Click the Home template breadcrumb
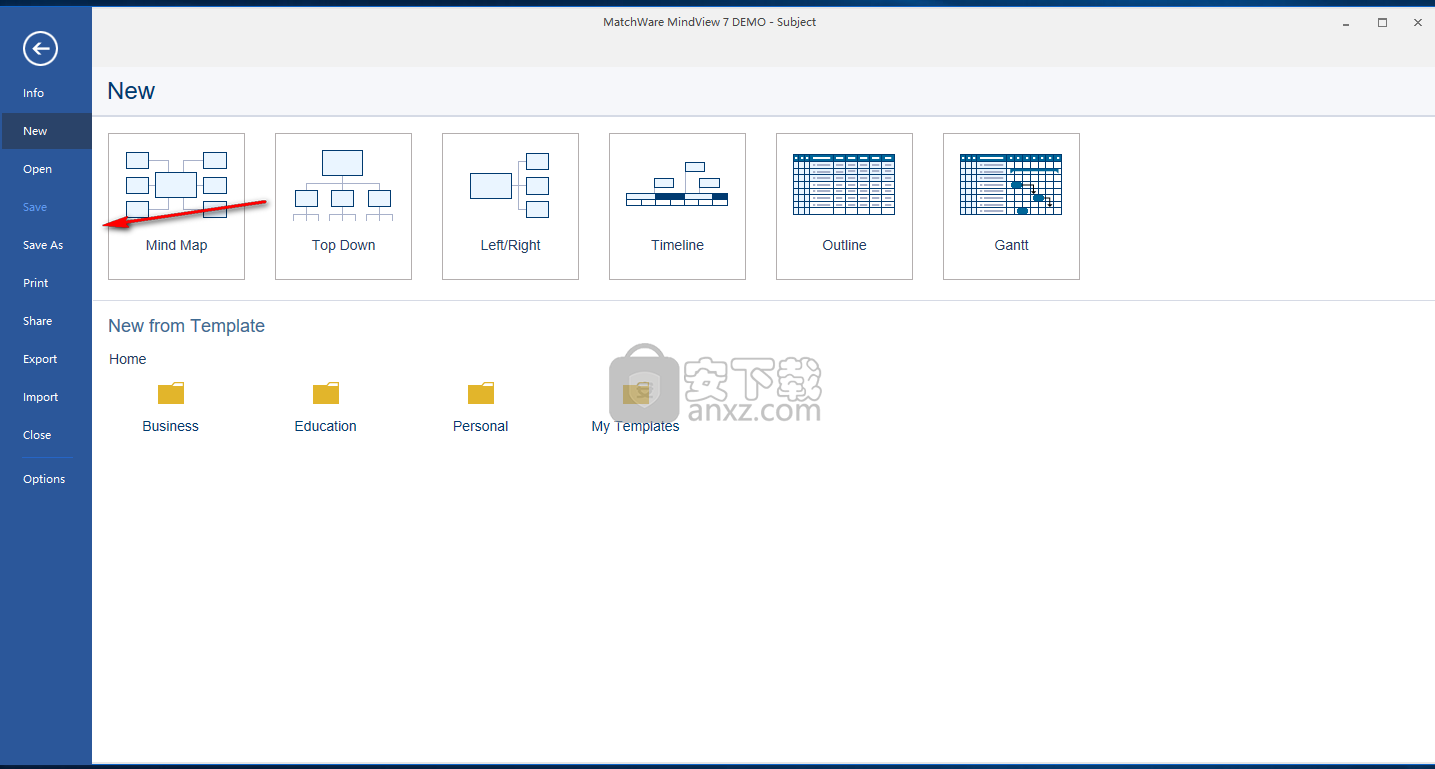1435x769 pixels. (128, 359)
